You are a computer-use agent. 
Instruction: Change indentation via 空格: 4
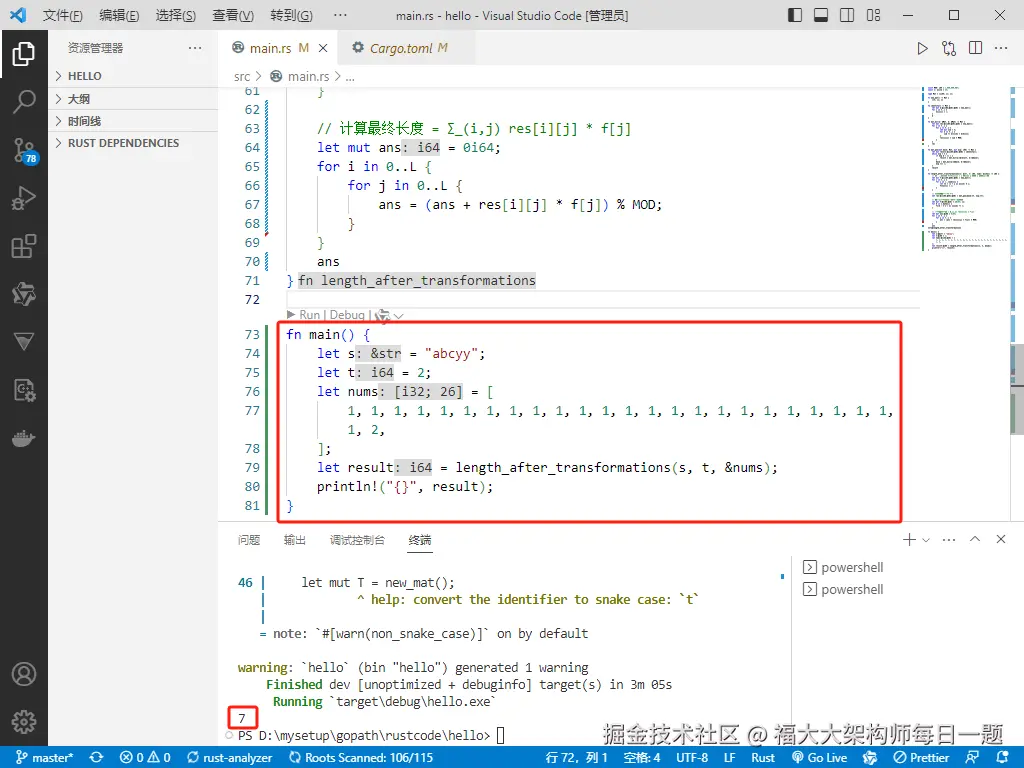click(641, 758)
